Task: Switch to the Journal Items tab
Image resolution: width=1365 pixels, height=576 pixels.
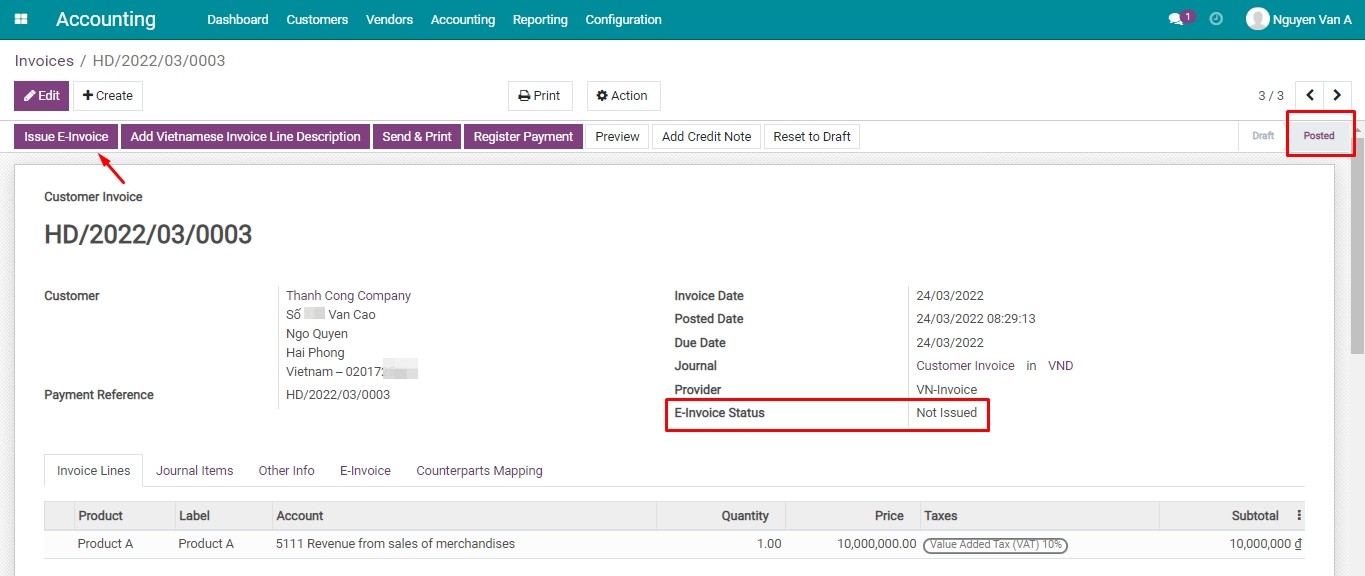Action: click(x=194, y=470)
